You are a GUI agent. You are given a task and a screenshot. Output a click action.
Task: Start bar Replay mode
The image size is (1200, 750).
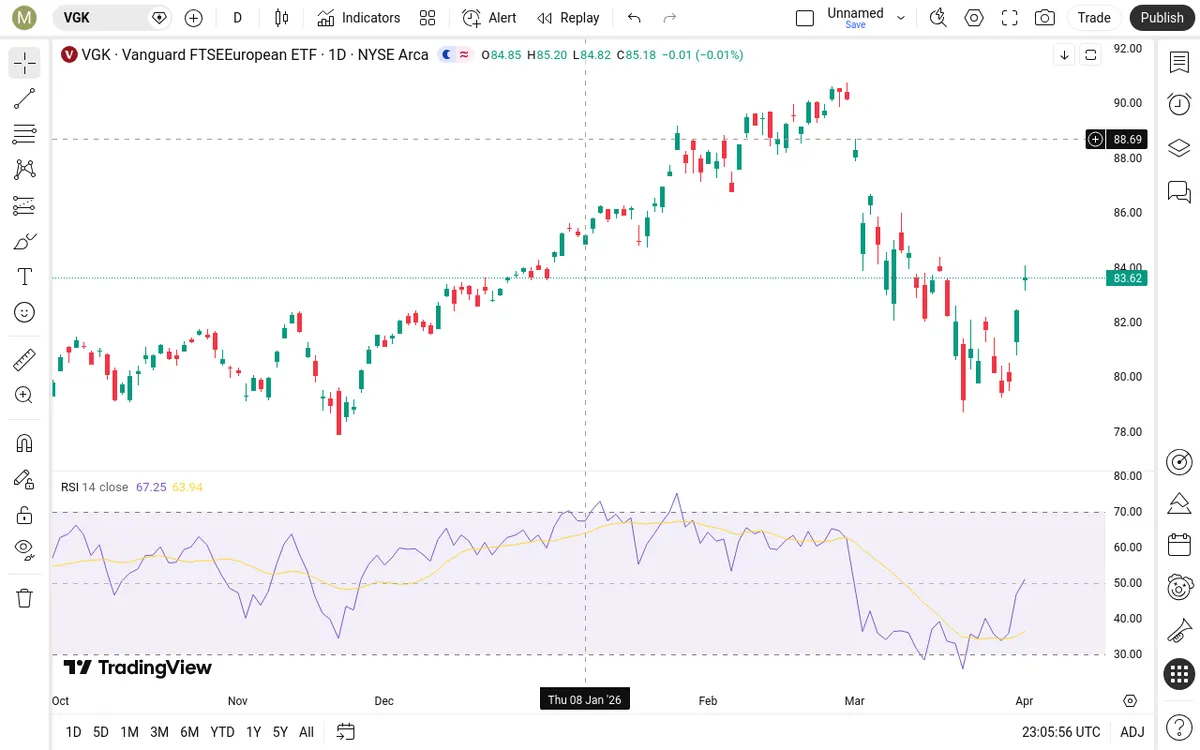[x=568, y=18]
